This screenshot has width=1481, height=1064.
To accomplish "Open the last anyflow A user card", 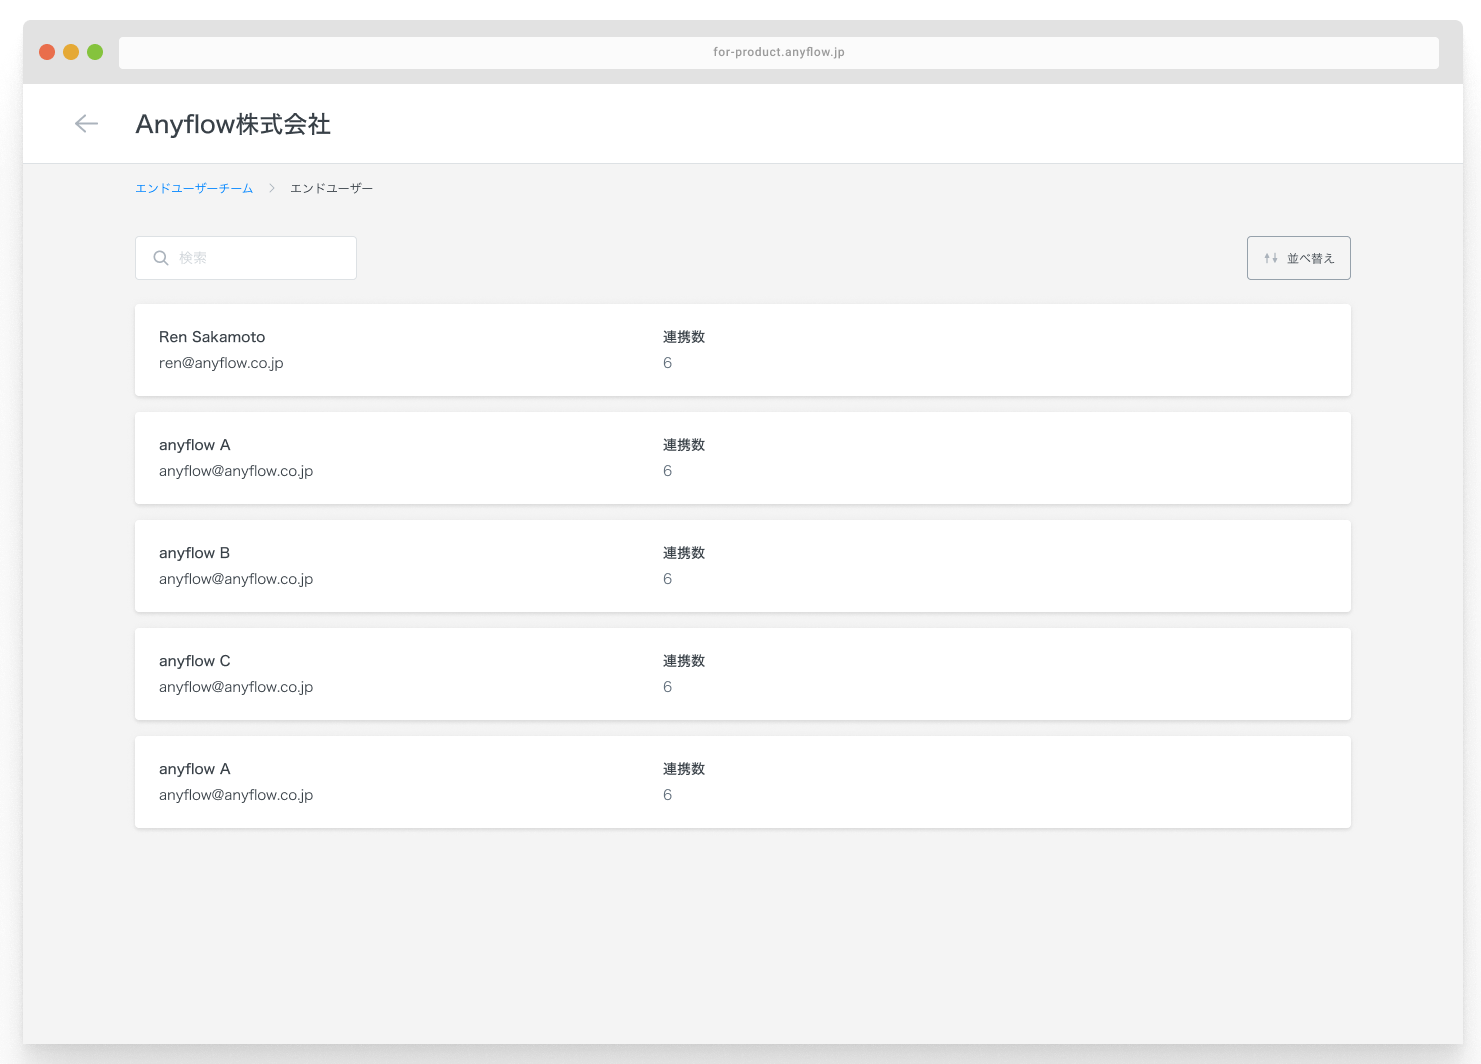I will 742,782.
